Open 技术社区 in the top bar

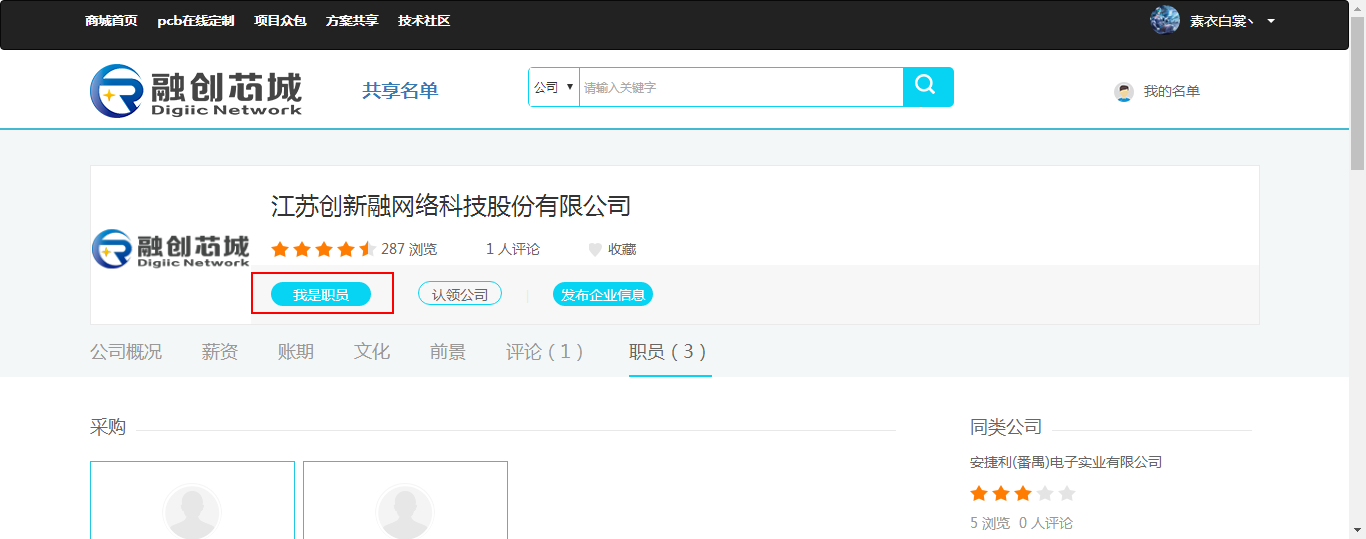pyautogui.click(x=424, y=21)
